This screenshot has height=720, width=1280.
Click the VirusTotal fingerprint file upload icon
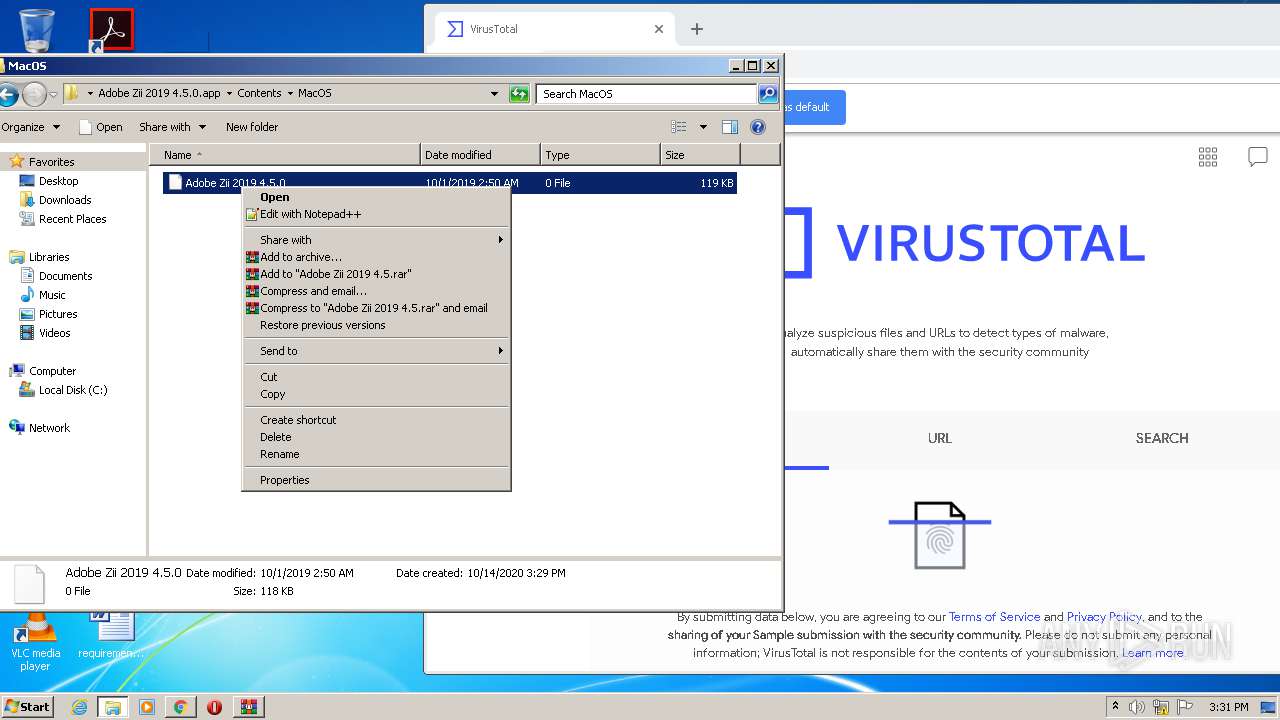tap(940, 536)
